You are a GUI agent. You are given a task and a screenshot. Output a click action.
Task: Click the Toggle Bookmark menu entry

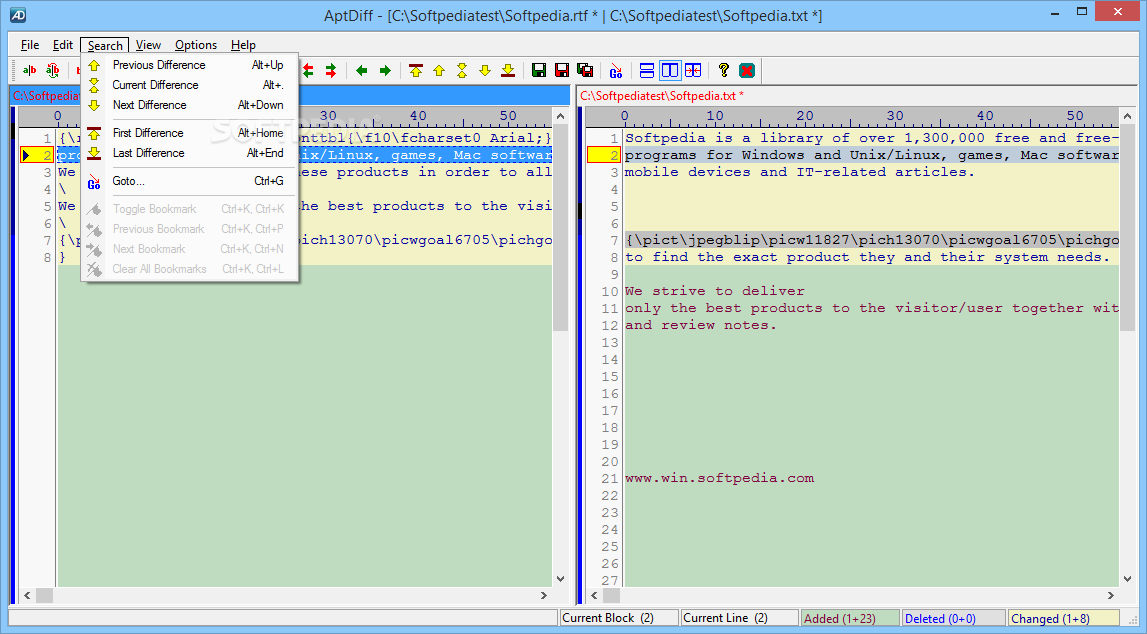pos(189,209)
